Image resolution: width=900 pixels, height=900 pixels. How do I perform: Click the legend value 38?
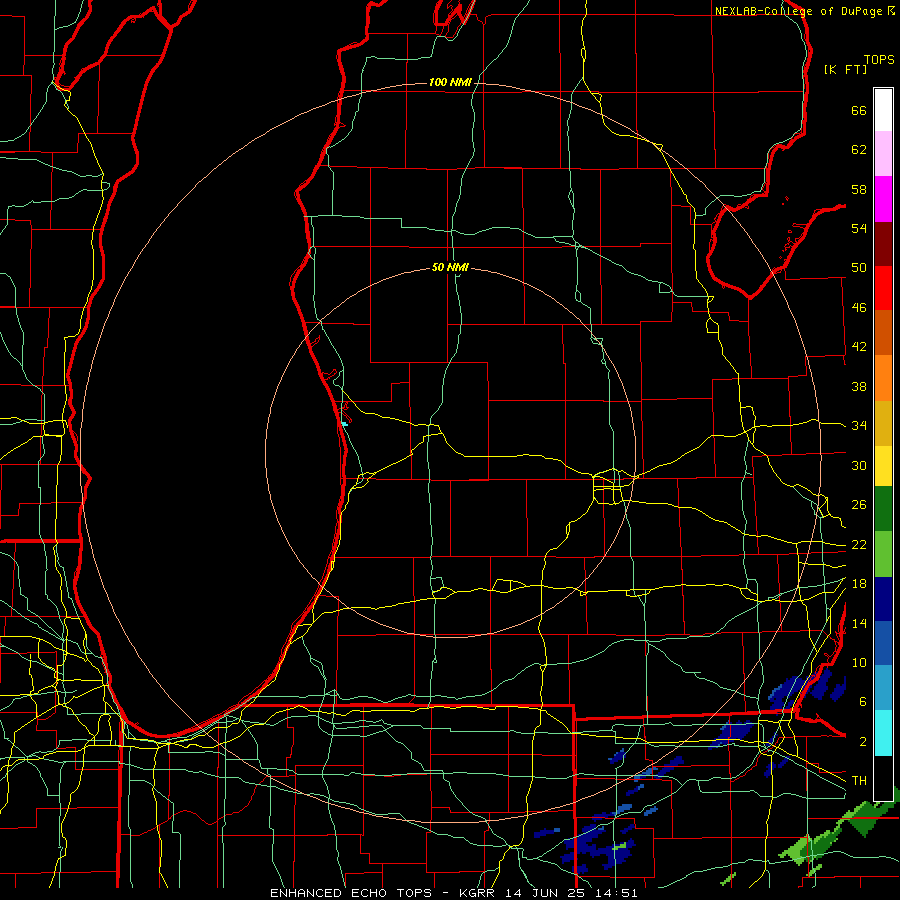click(x=859, y=387)
